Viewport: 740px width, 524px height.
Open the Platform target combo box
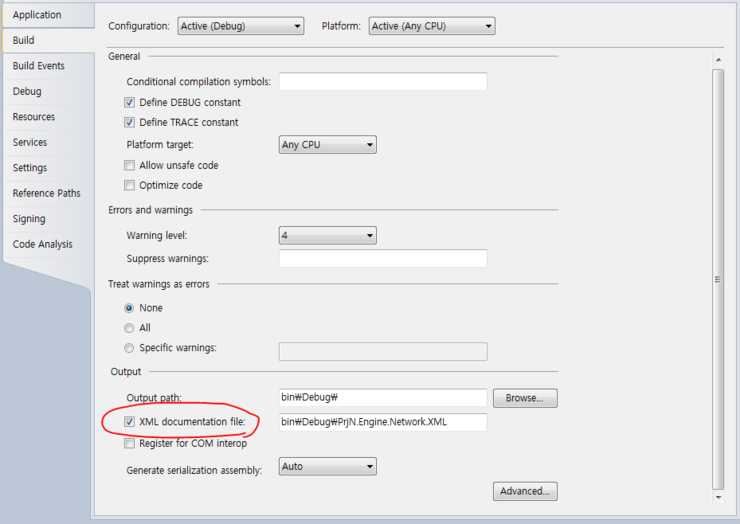point(327,145)
